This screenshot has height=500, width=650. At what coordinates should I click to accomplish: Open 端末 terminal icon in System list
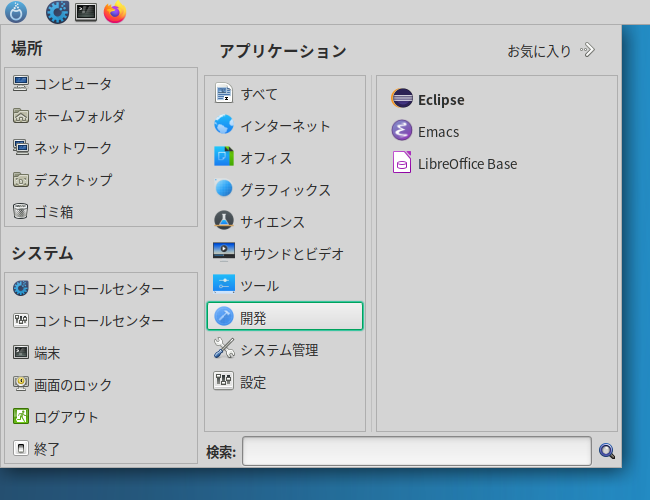click(x=21, y=352)
